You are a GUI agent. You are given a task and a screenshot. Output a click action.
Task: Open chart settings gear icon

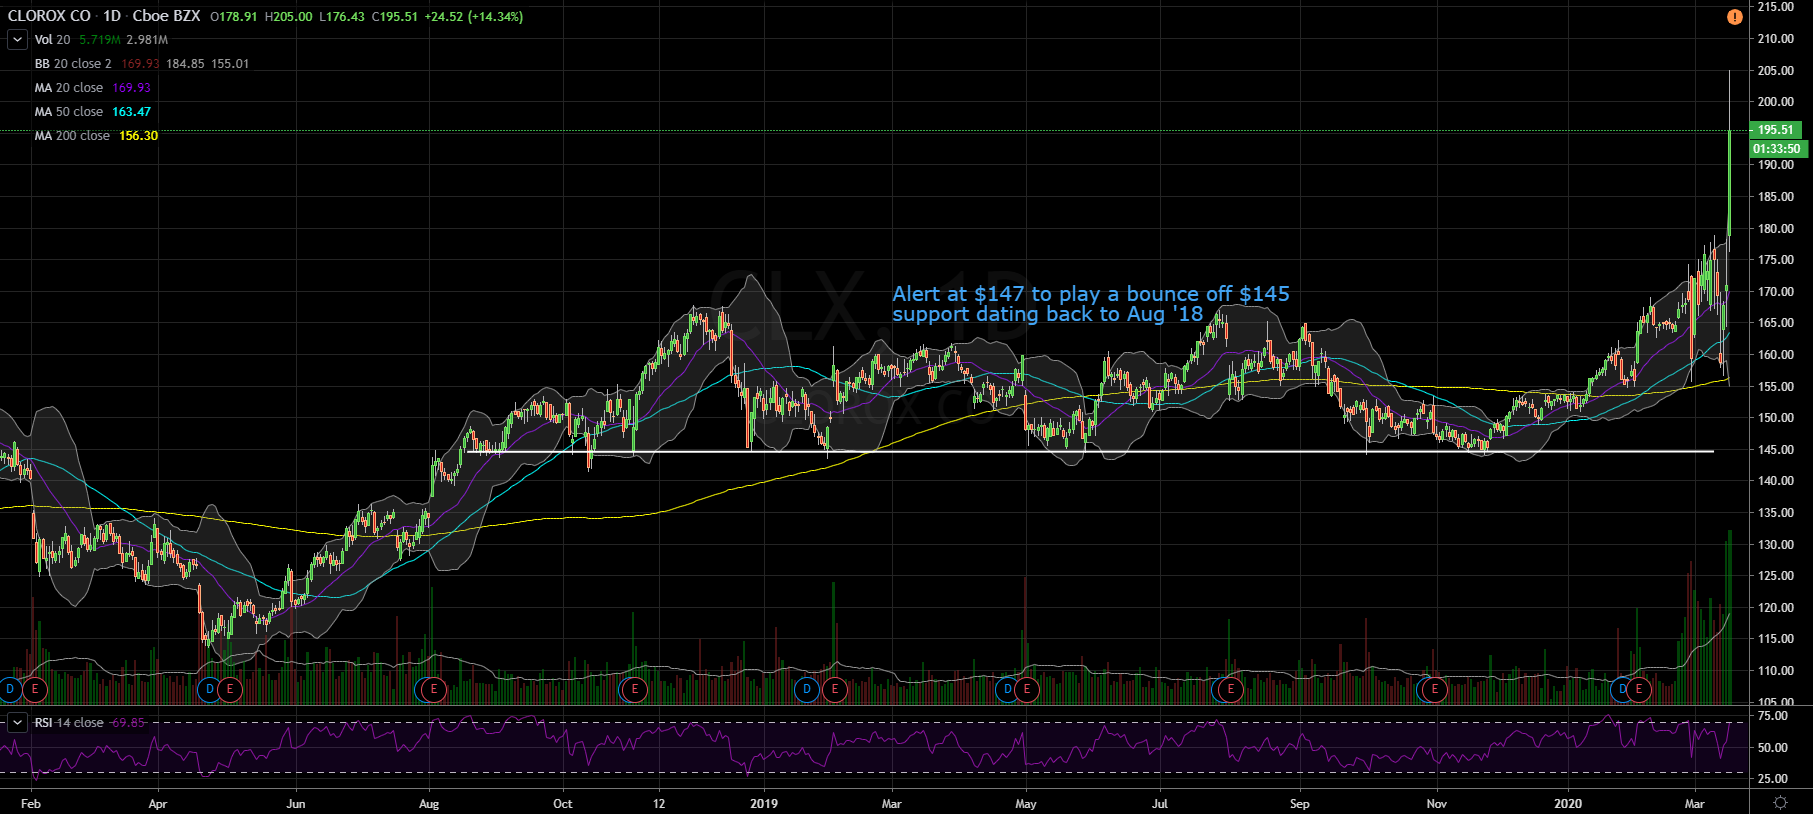point(1780,803)
